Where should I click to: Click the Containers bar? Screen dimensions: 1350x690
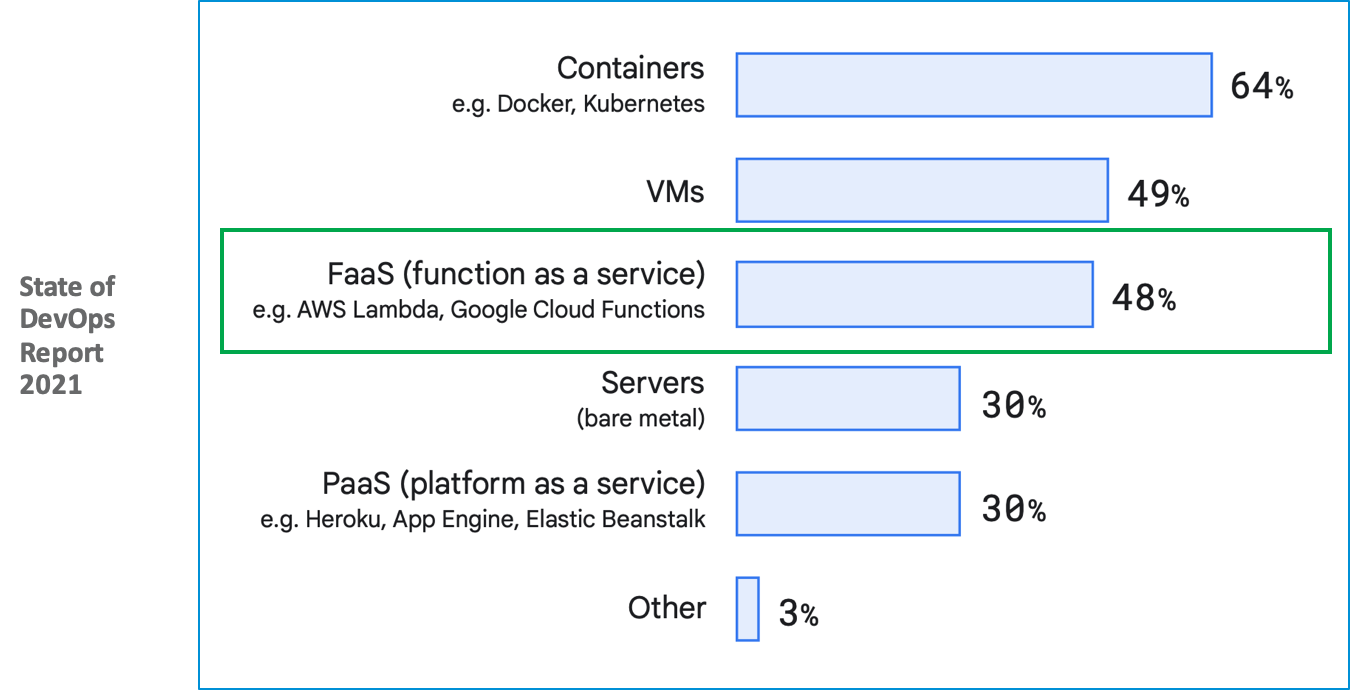pos(974,85)
